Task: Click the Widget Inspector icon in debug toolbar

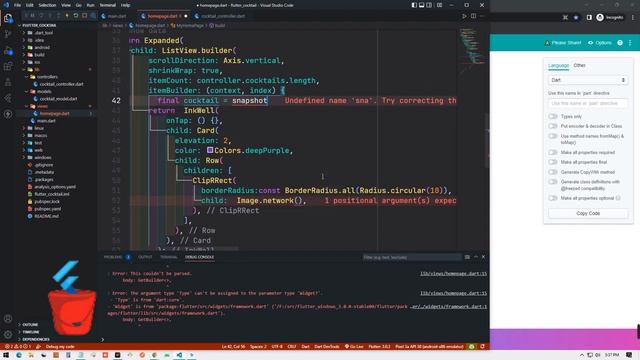Action: coord(93,16)
